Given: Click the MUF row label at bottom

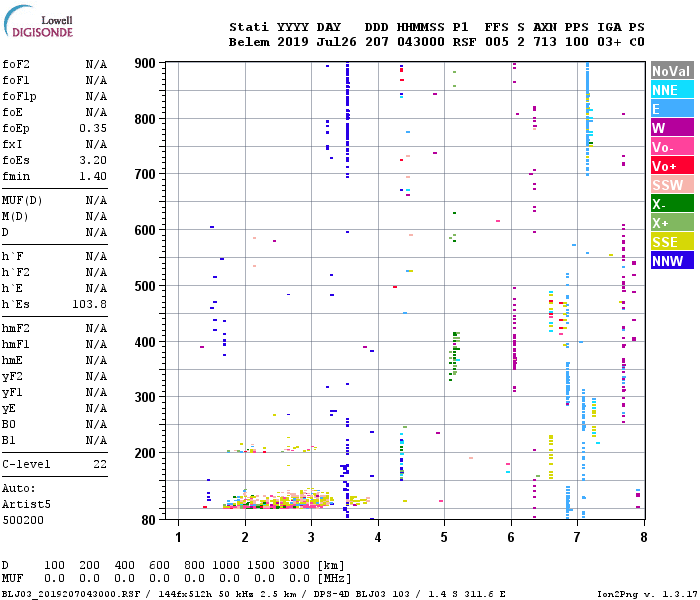Looking at the screenshot, I should 12,578.
